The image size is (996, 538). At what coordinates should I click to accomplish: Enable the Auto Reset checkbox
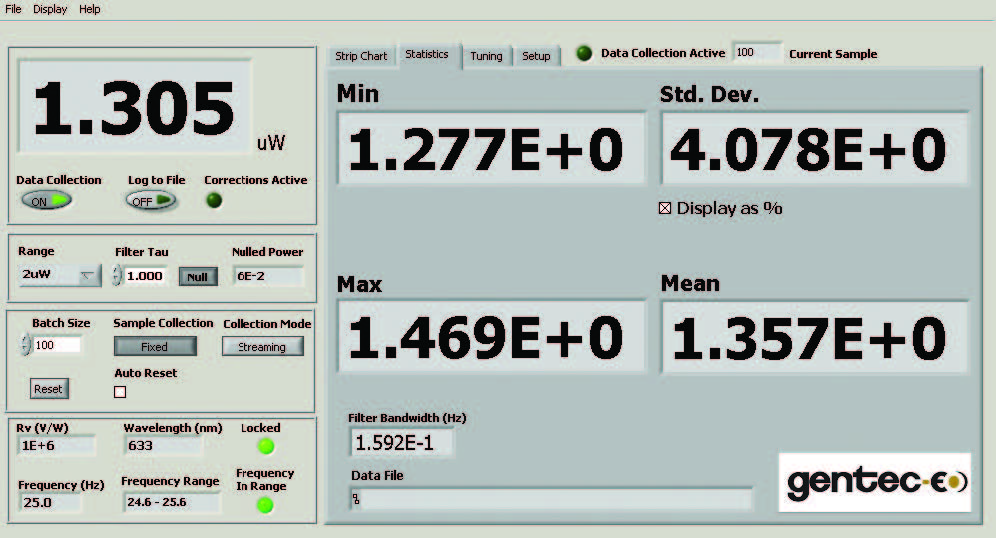pos(121,392)
